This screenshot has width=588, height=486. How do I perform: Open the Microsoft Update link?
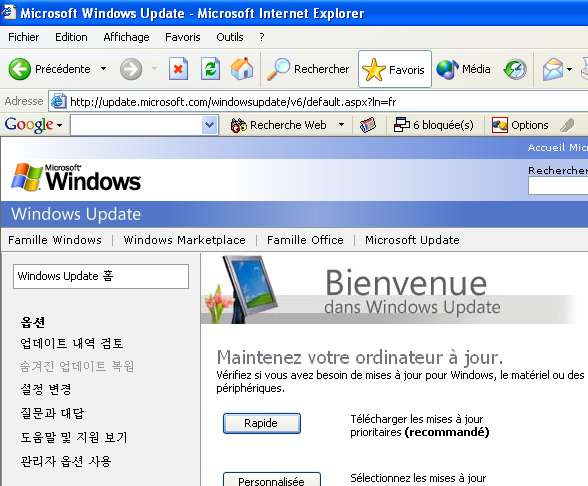(412, 240)
